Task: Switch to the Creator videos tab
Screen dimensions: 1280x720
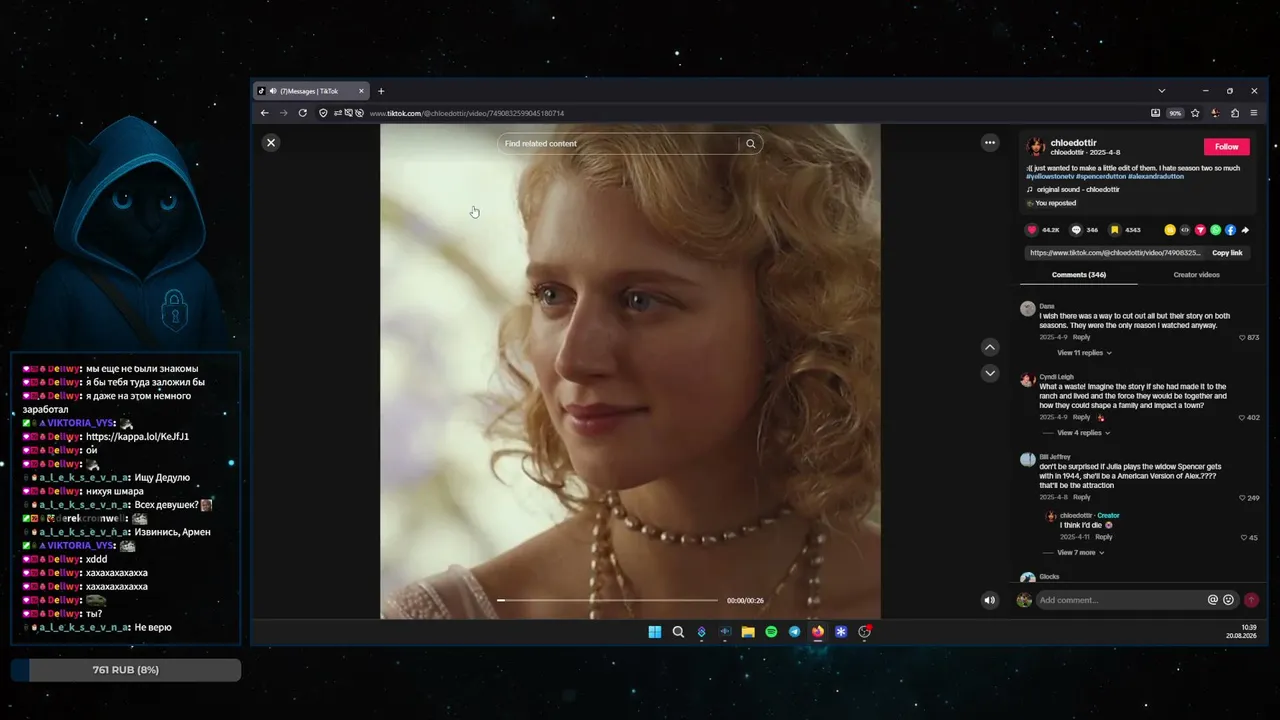Action: [x=1196, y=275]
